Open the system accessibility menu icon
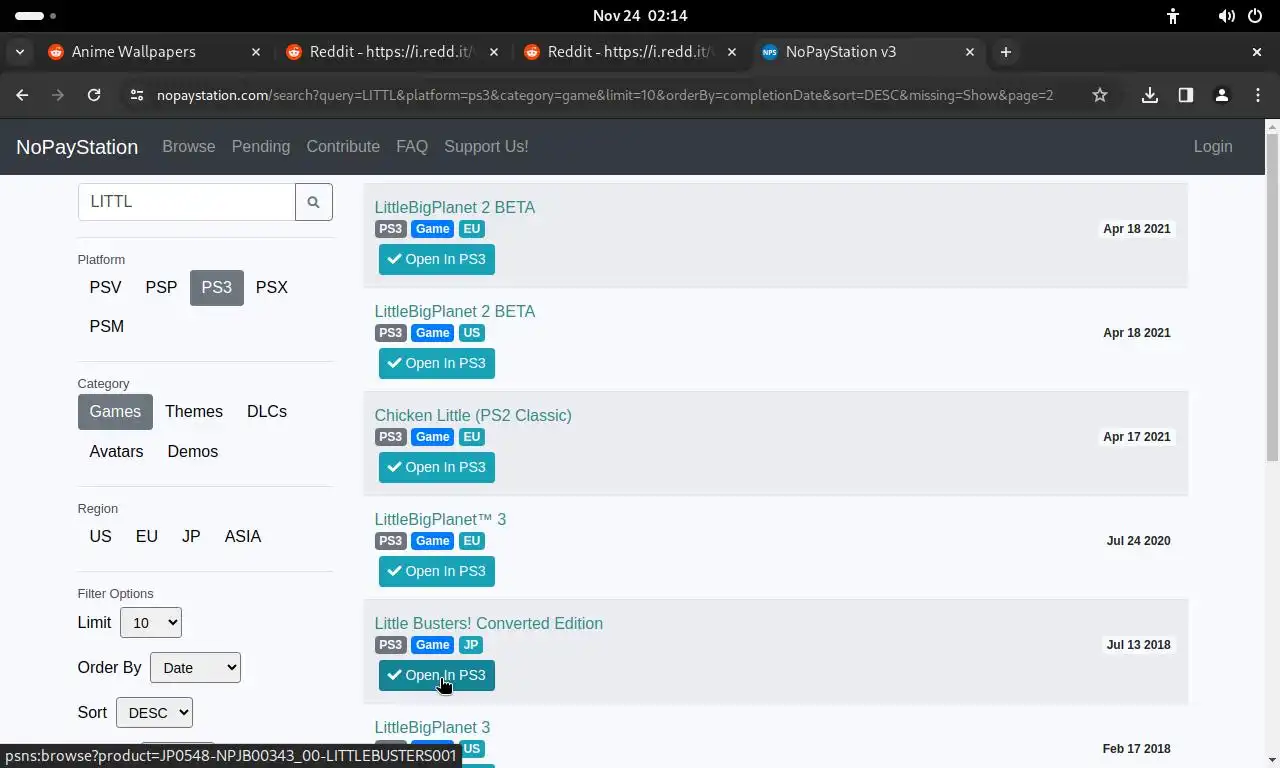Screen dimensions: 1280x768 click(x=1173, y=16)
